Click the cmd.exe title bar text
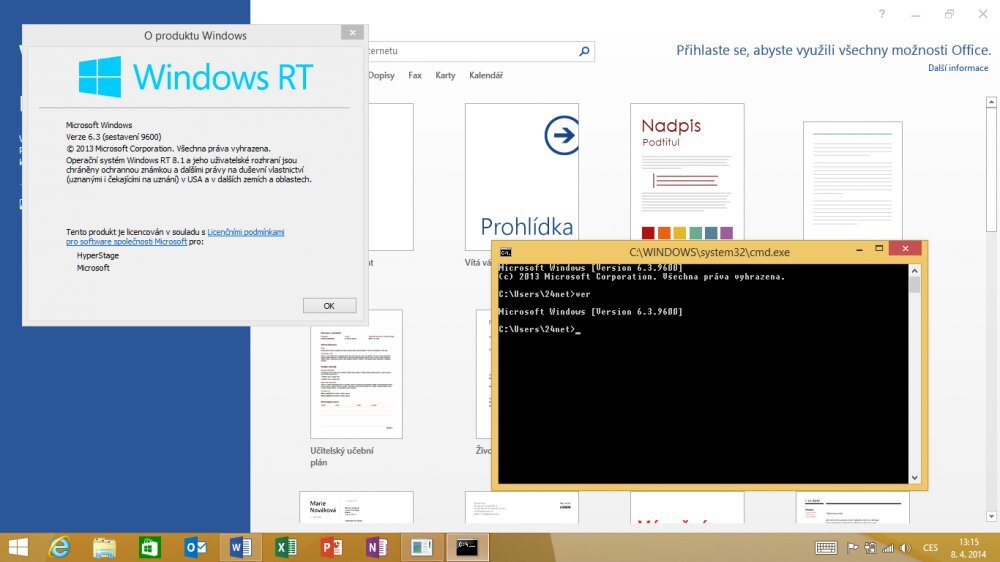Viewport: 1000px width, 562px height. (709, 253)
